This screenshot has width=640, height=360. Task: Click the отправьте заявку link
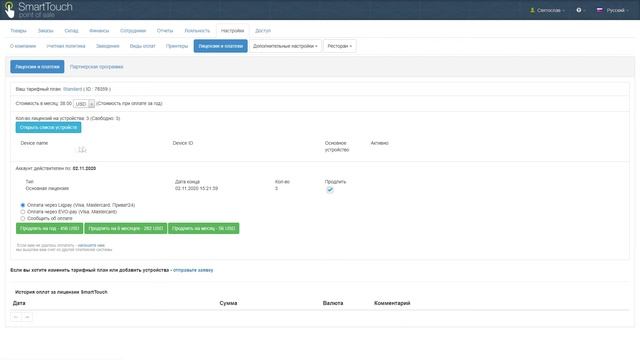(193, 270)
